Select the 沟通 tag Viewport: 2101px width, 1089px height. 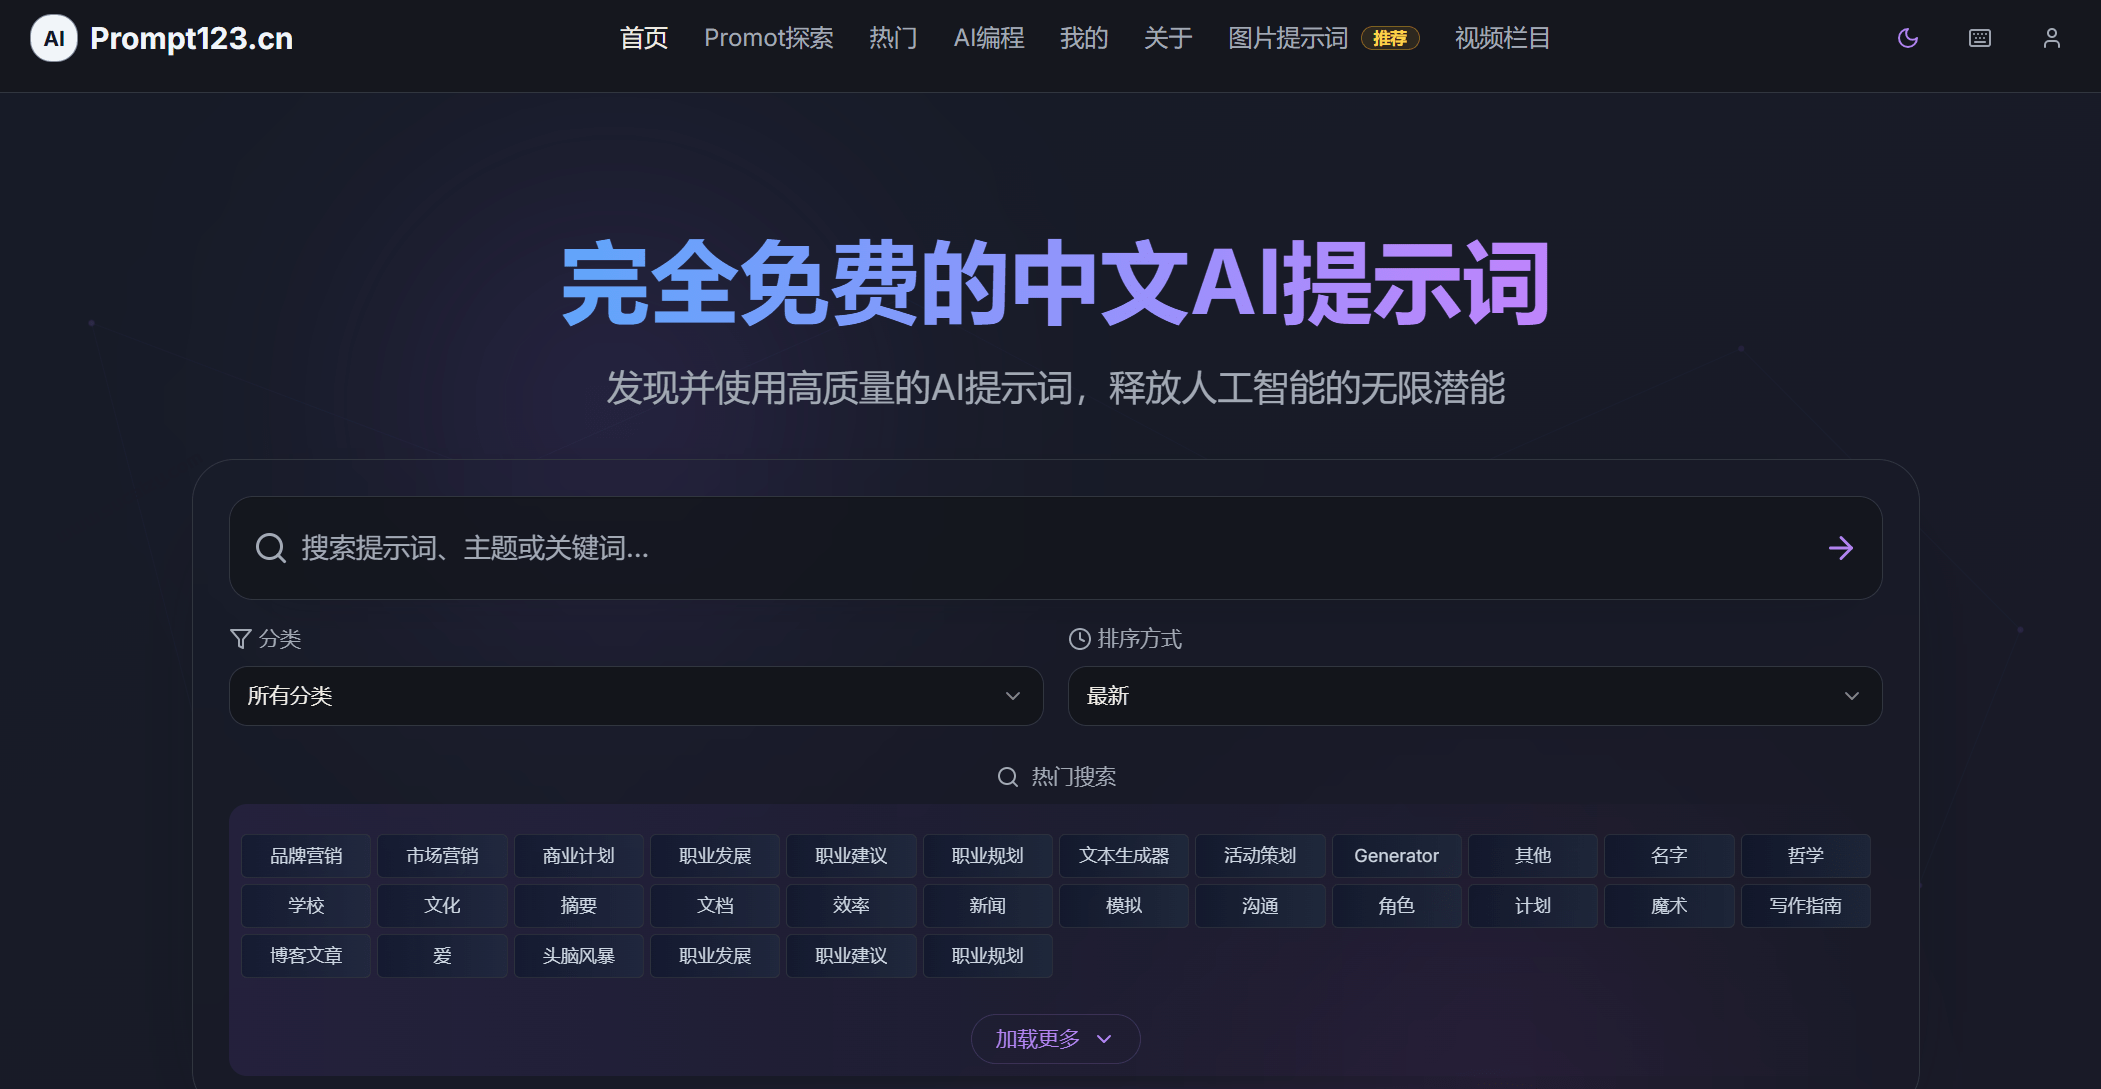(x=1260, y=906)
